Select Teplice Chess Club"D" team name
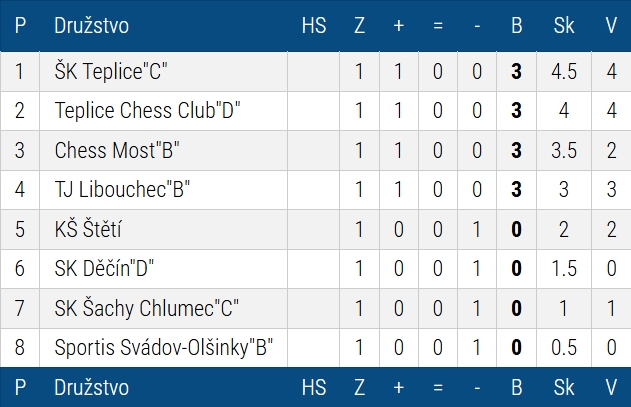Viewport: 631px width, 407px height. 148,111
